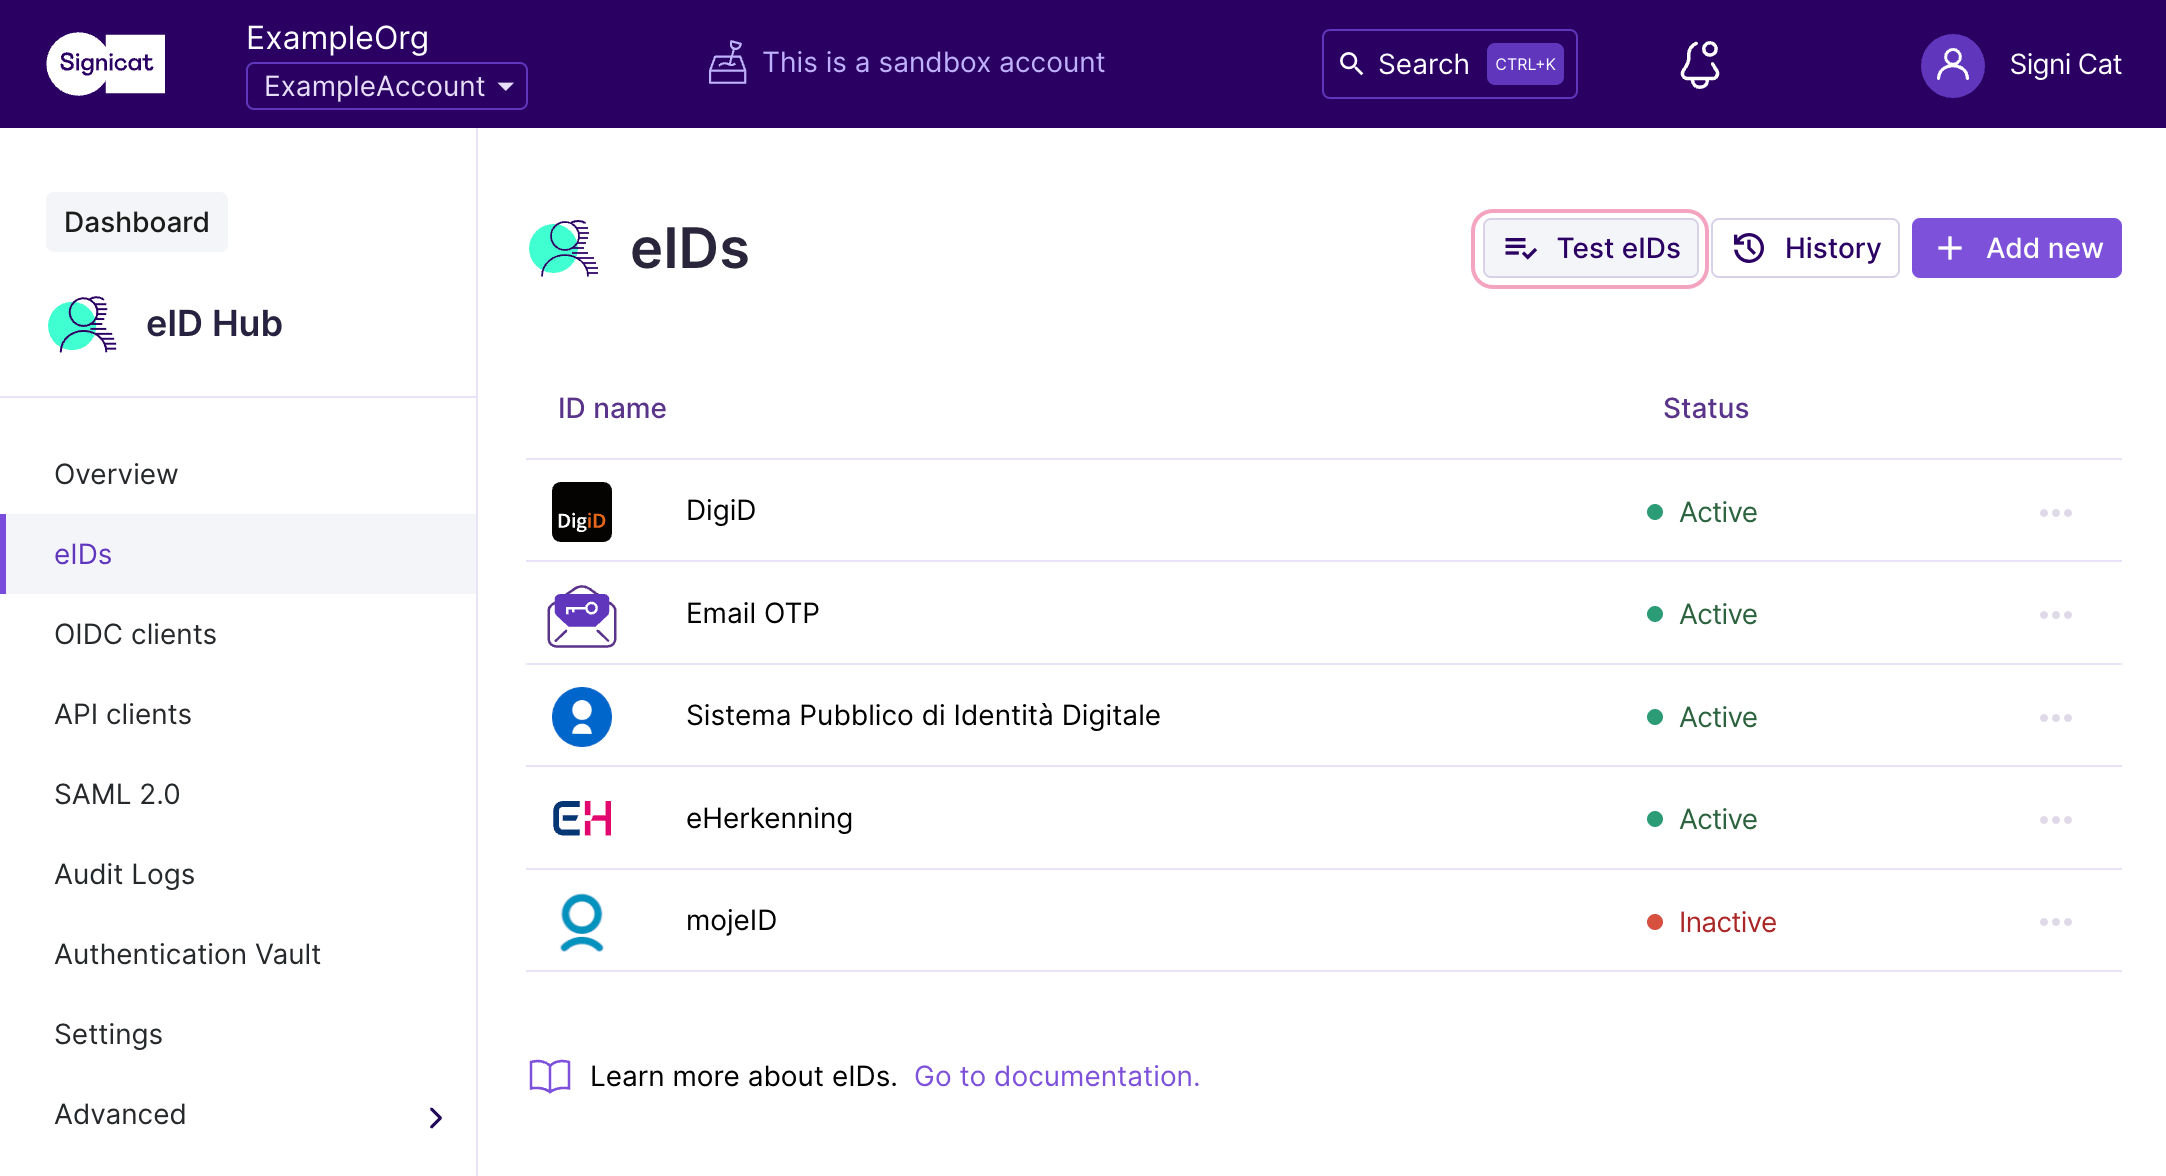2166x1176 pixels.
Task: Open the ExampleAccount dropdown selector
Action: coord(387,86)
